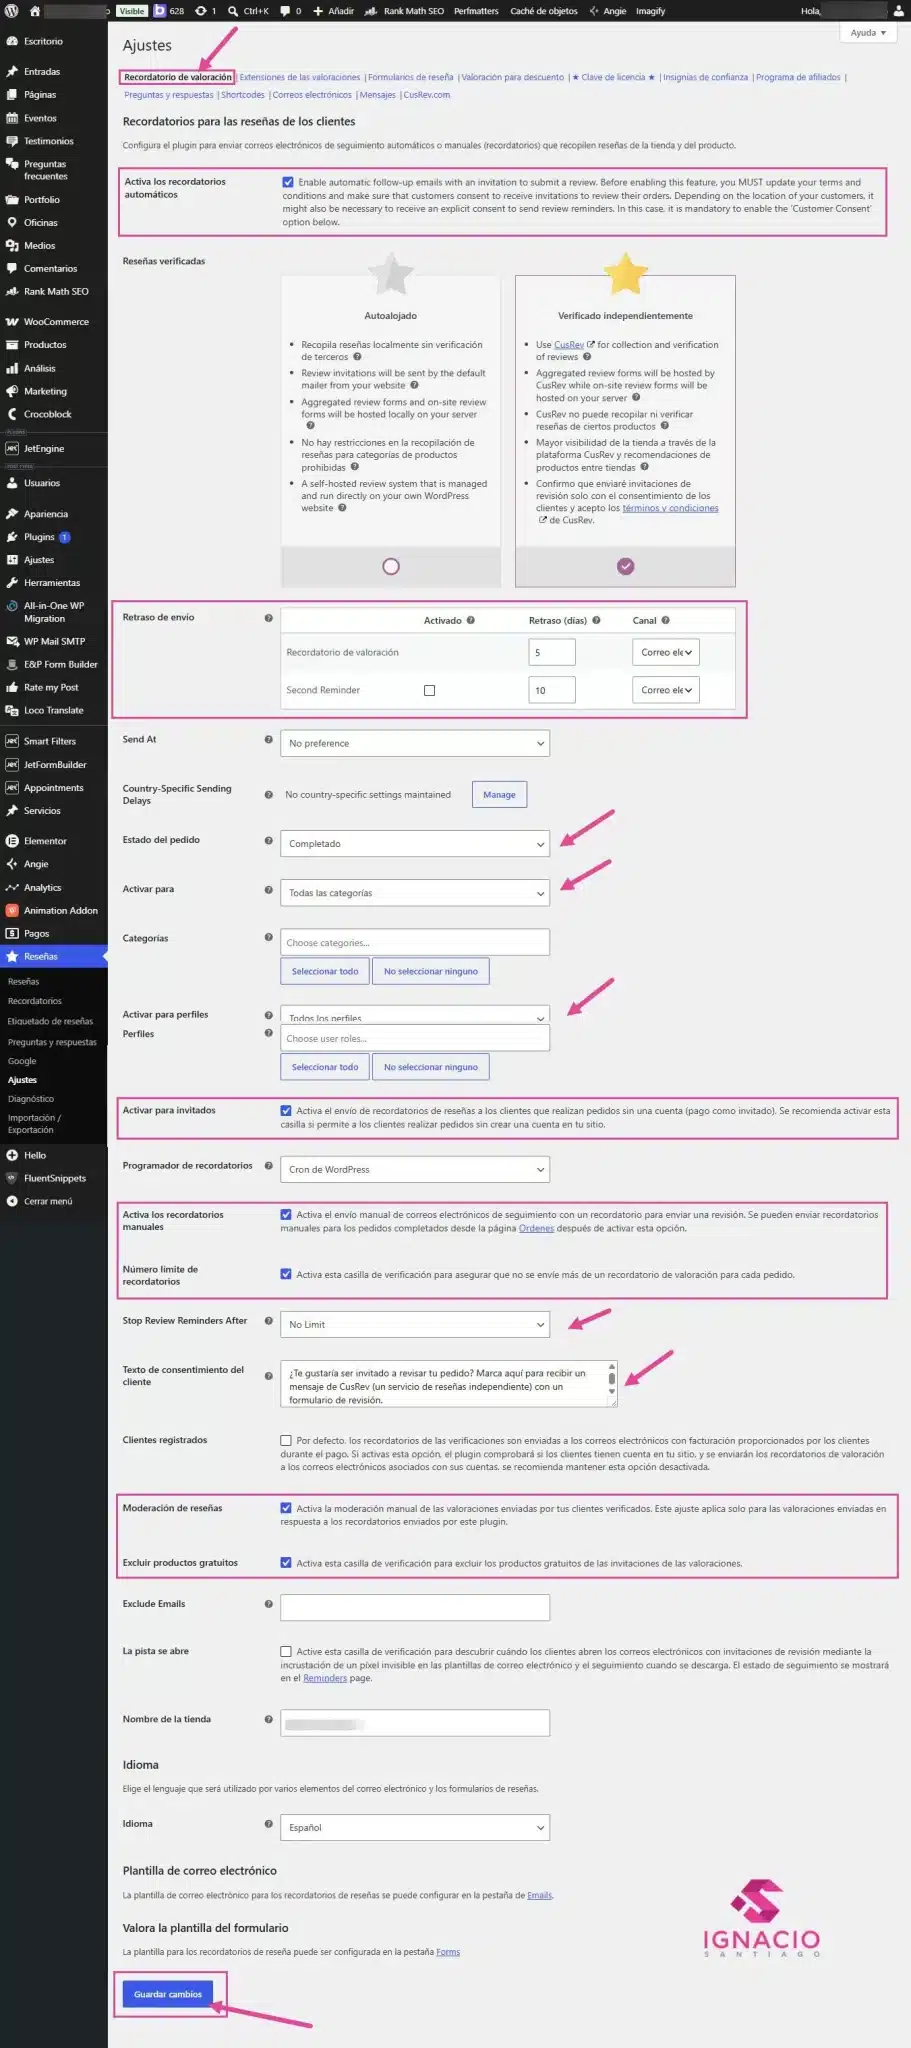Screen dimensions: 911x2048
Task: Open Programador de recordatorios dropdown
Action: 415,1169
